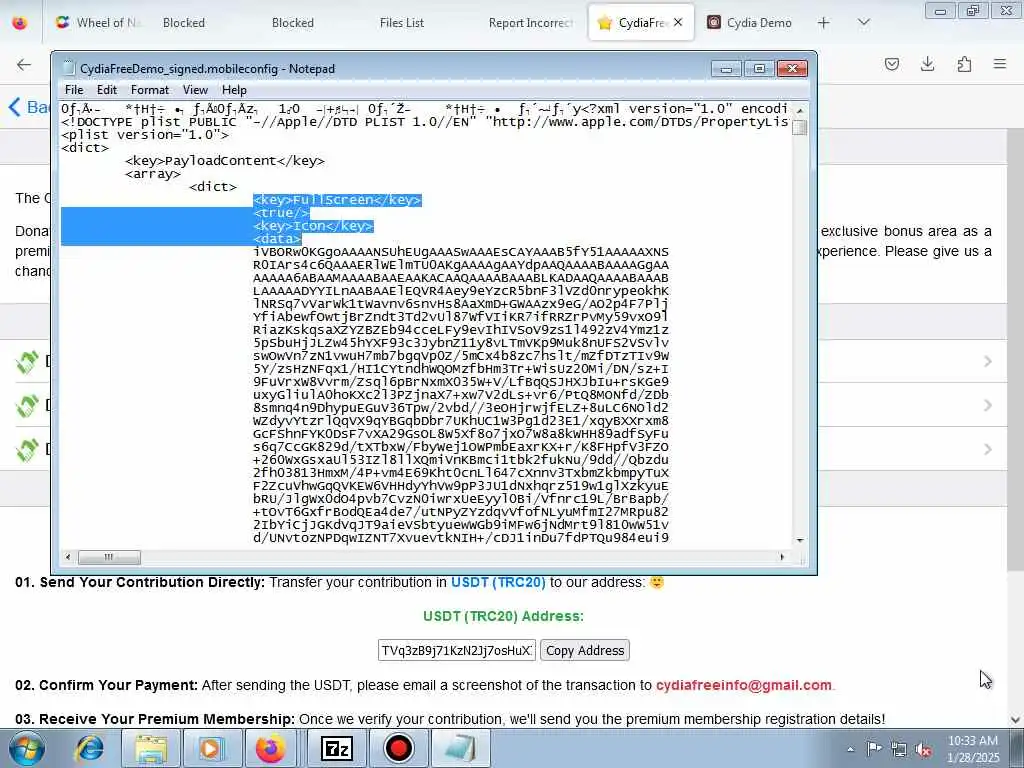Viewport: 1024px width, 768px height.
Task: Click the USDT address input field
Action: click(x=456, y=650)
